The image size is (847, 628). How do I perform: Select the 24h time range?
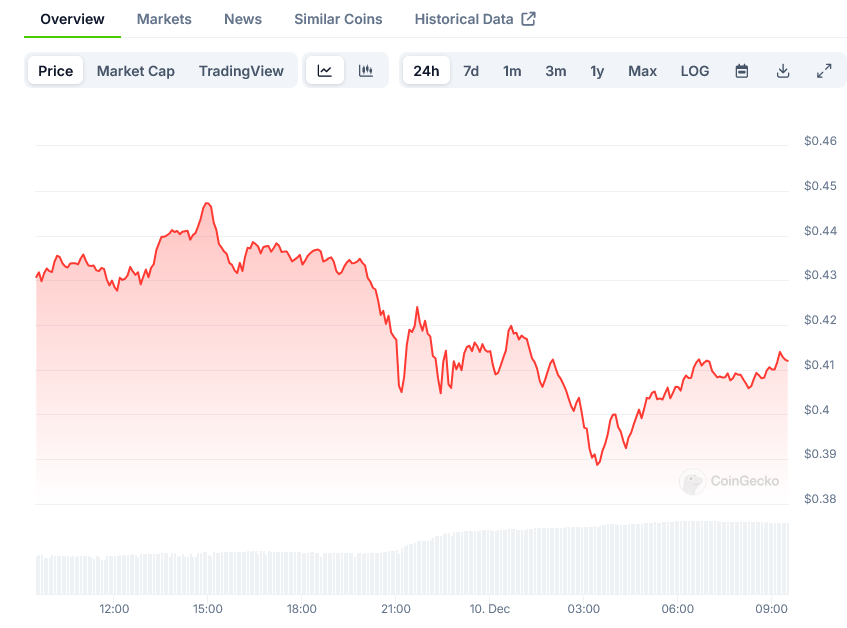click(x=426, y=71)
